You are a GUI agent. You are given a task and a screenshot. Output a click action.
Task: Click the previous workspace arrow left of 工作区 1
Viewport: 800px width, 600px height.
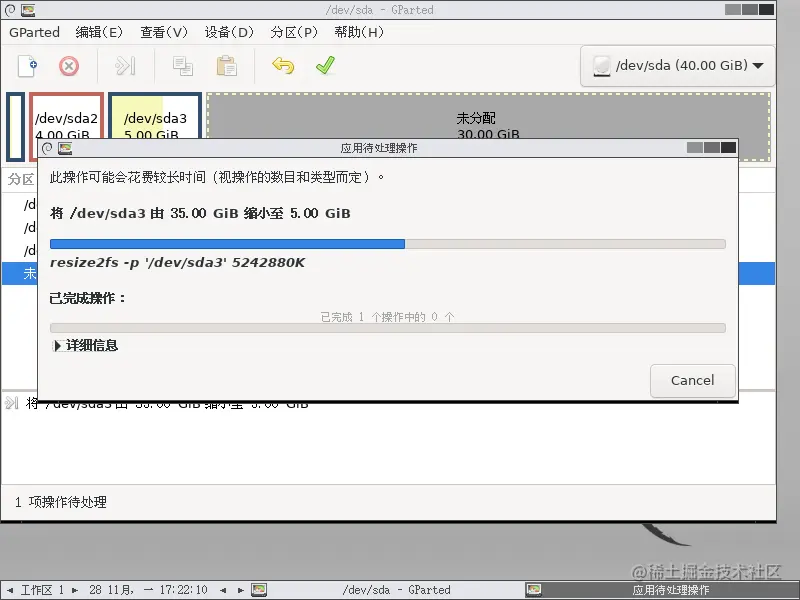pos(10,590)
